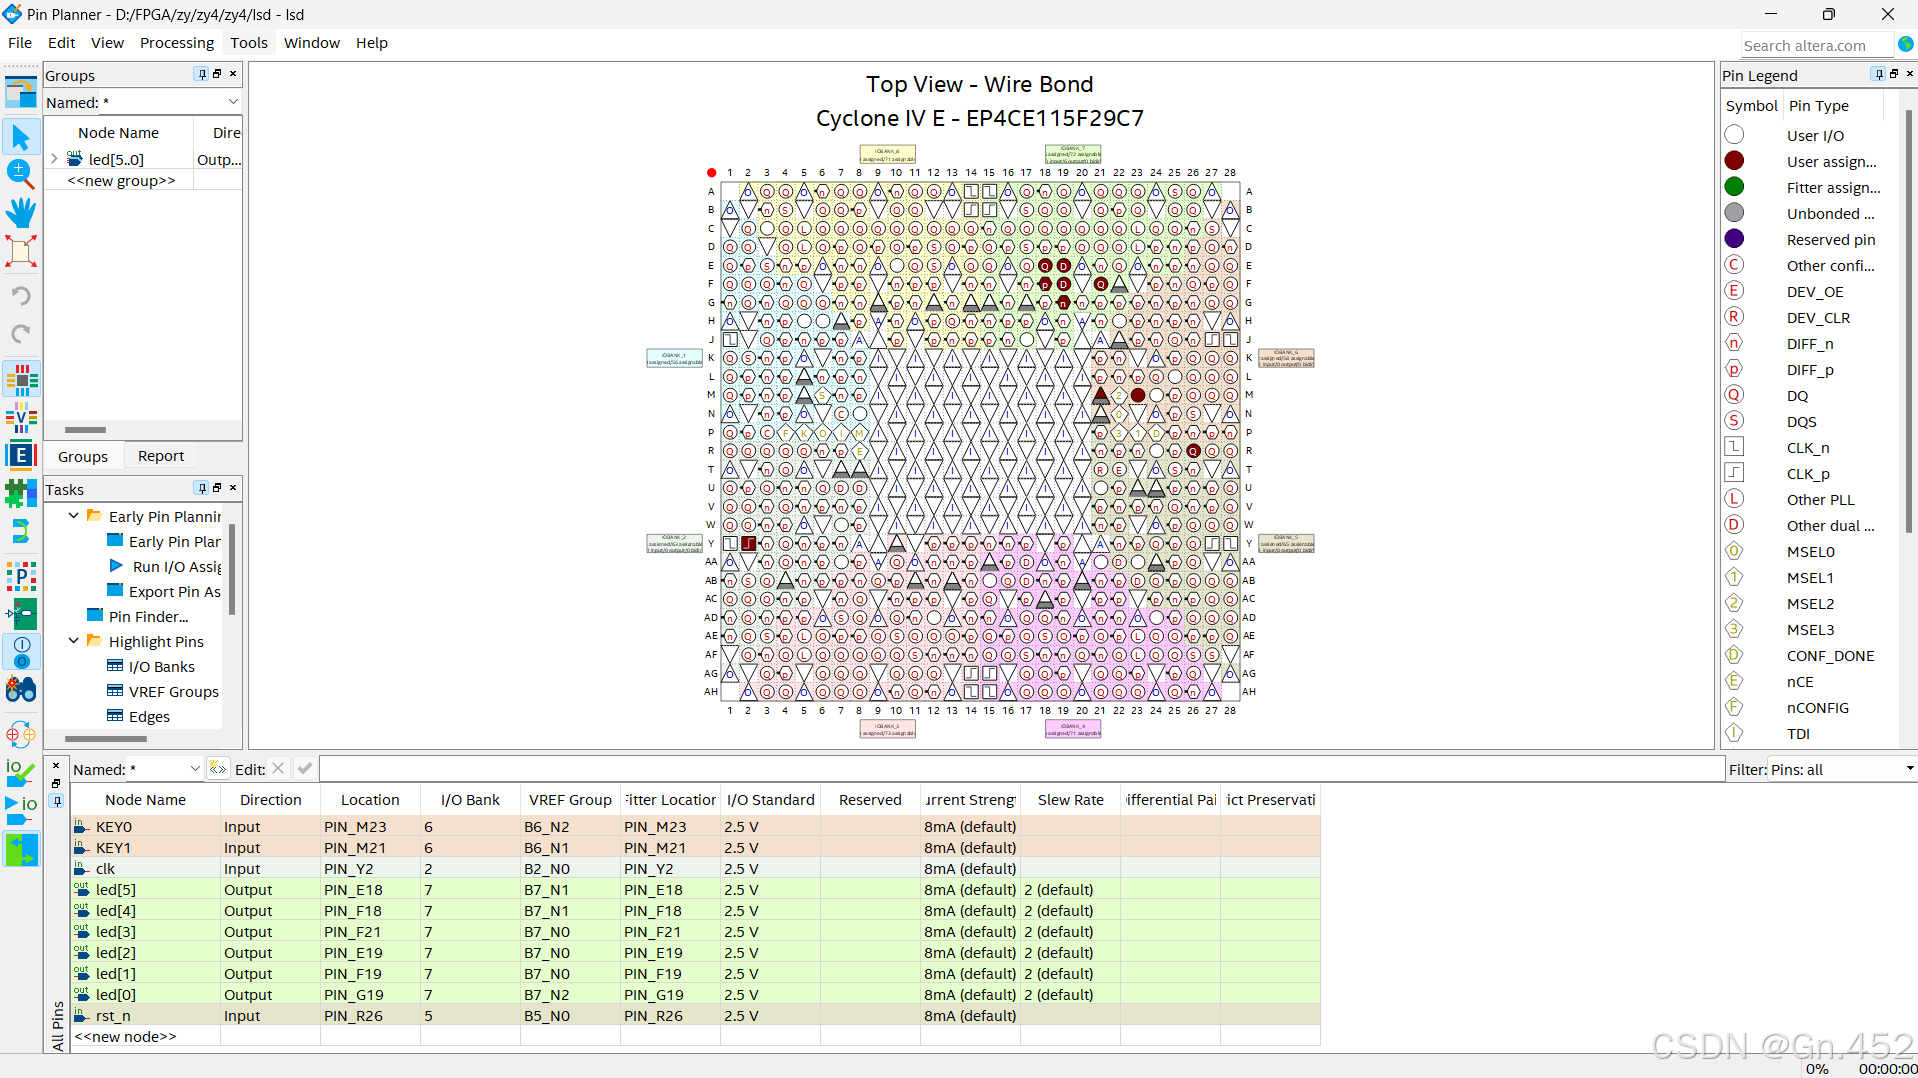Float the Tasks panel window
Screen dimensions: 1918x1078
pyautogui.click(x=217, y=488)
